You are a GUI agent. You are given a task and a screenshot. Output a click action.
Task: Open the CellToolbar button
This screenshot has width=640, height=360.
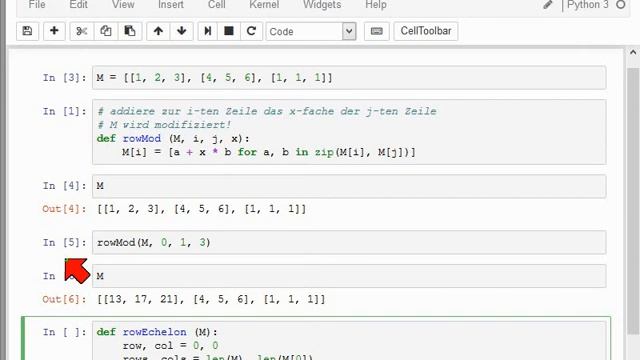coord(426,31)
